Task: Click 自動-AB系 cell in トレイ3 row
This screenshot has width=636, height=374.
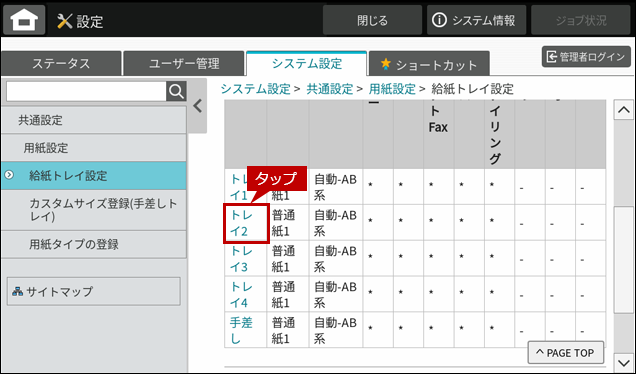Action: click(x=335, y=258)
